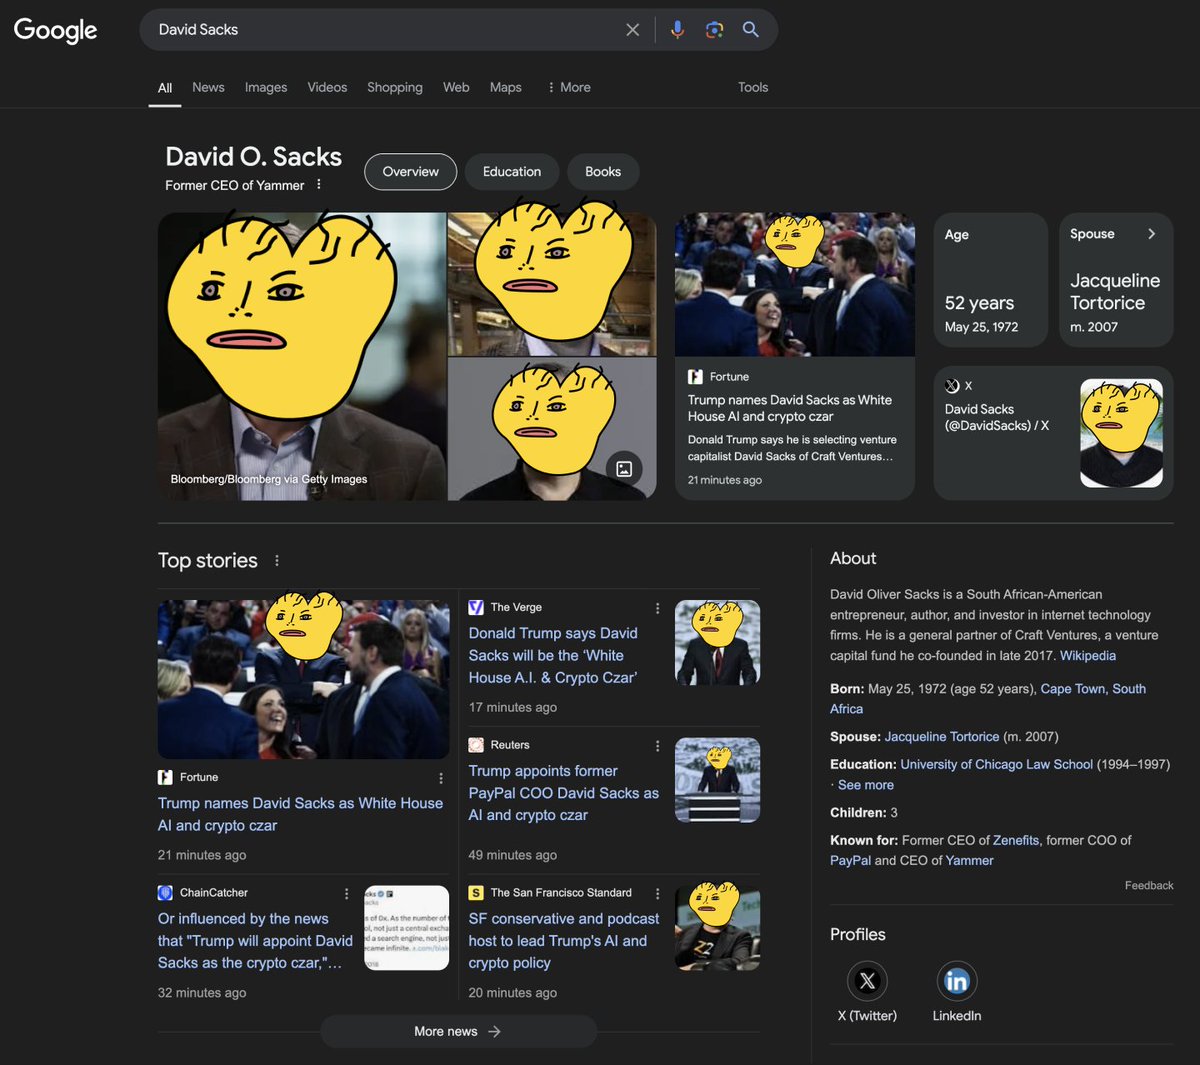Image resolution: width=1200 pixels, height=1065 pixels.
Task: Open the Wikipedia link in the About section
Action: [x=1088, y=655]
